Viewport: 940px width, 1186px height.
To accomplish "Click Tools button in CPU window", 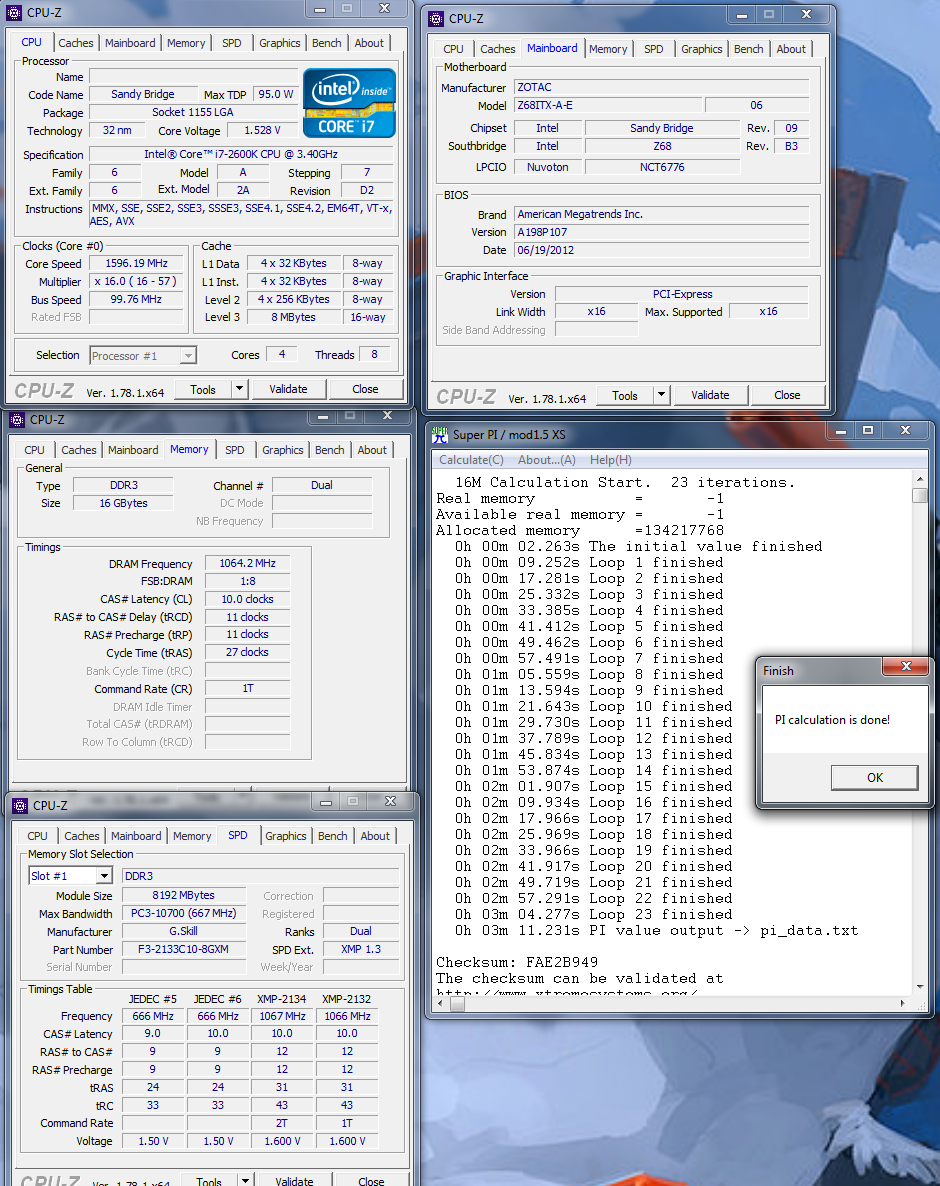I will [x=203, y=389].
